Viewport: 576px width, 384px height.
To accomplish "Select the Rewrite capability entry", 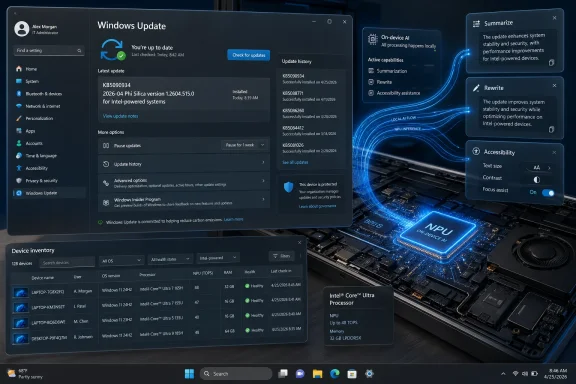I will [x=380, y=82].
